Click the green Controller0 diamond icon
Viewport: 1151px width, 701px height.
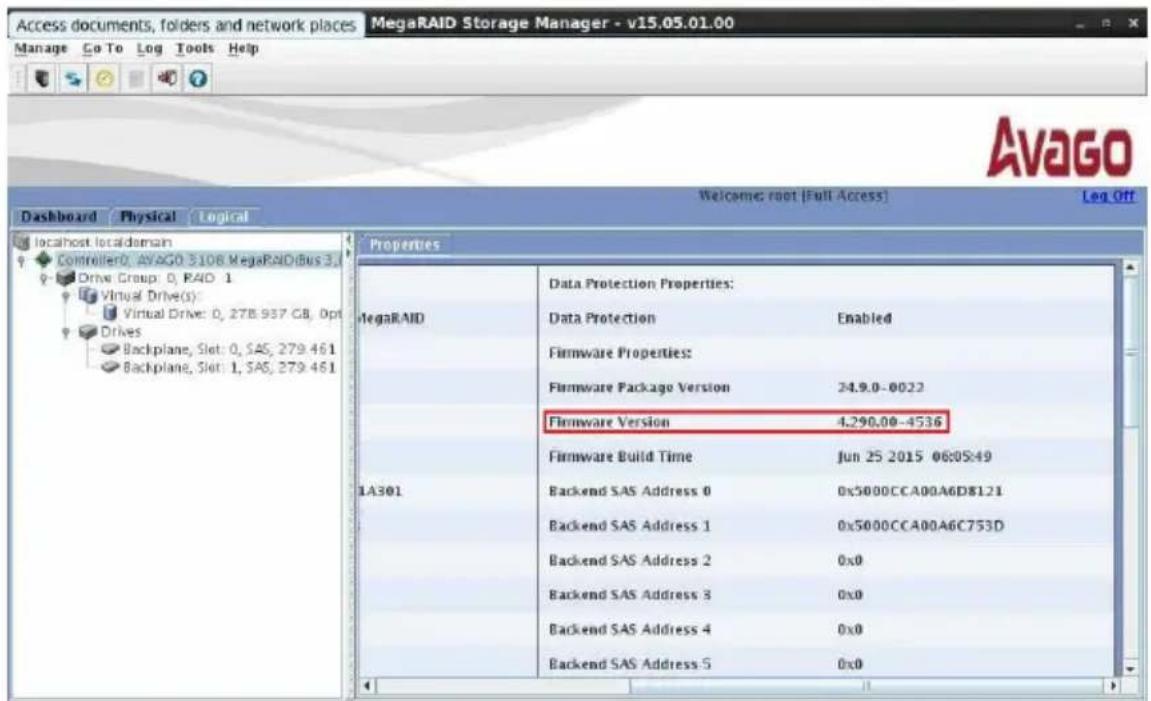43,259
